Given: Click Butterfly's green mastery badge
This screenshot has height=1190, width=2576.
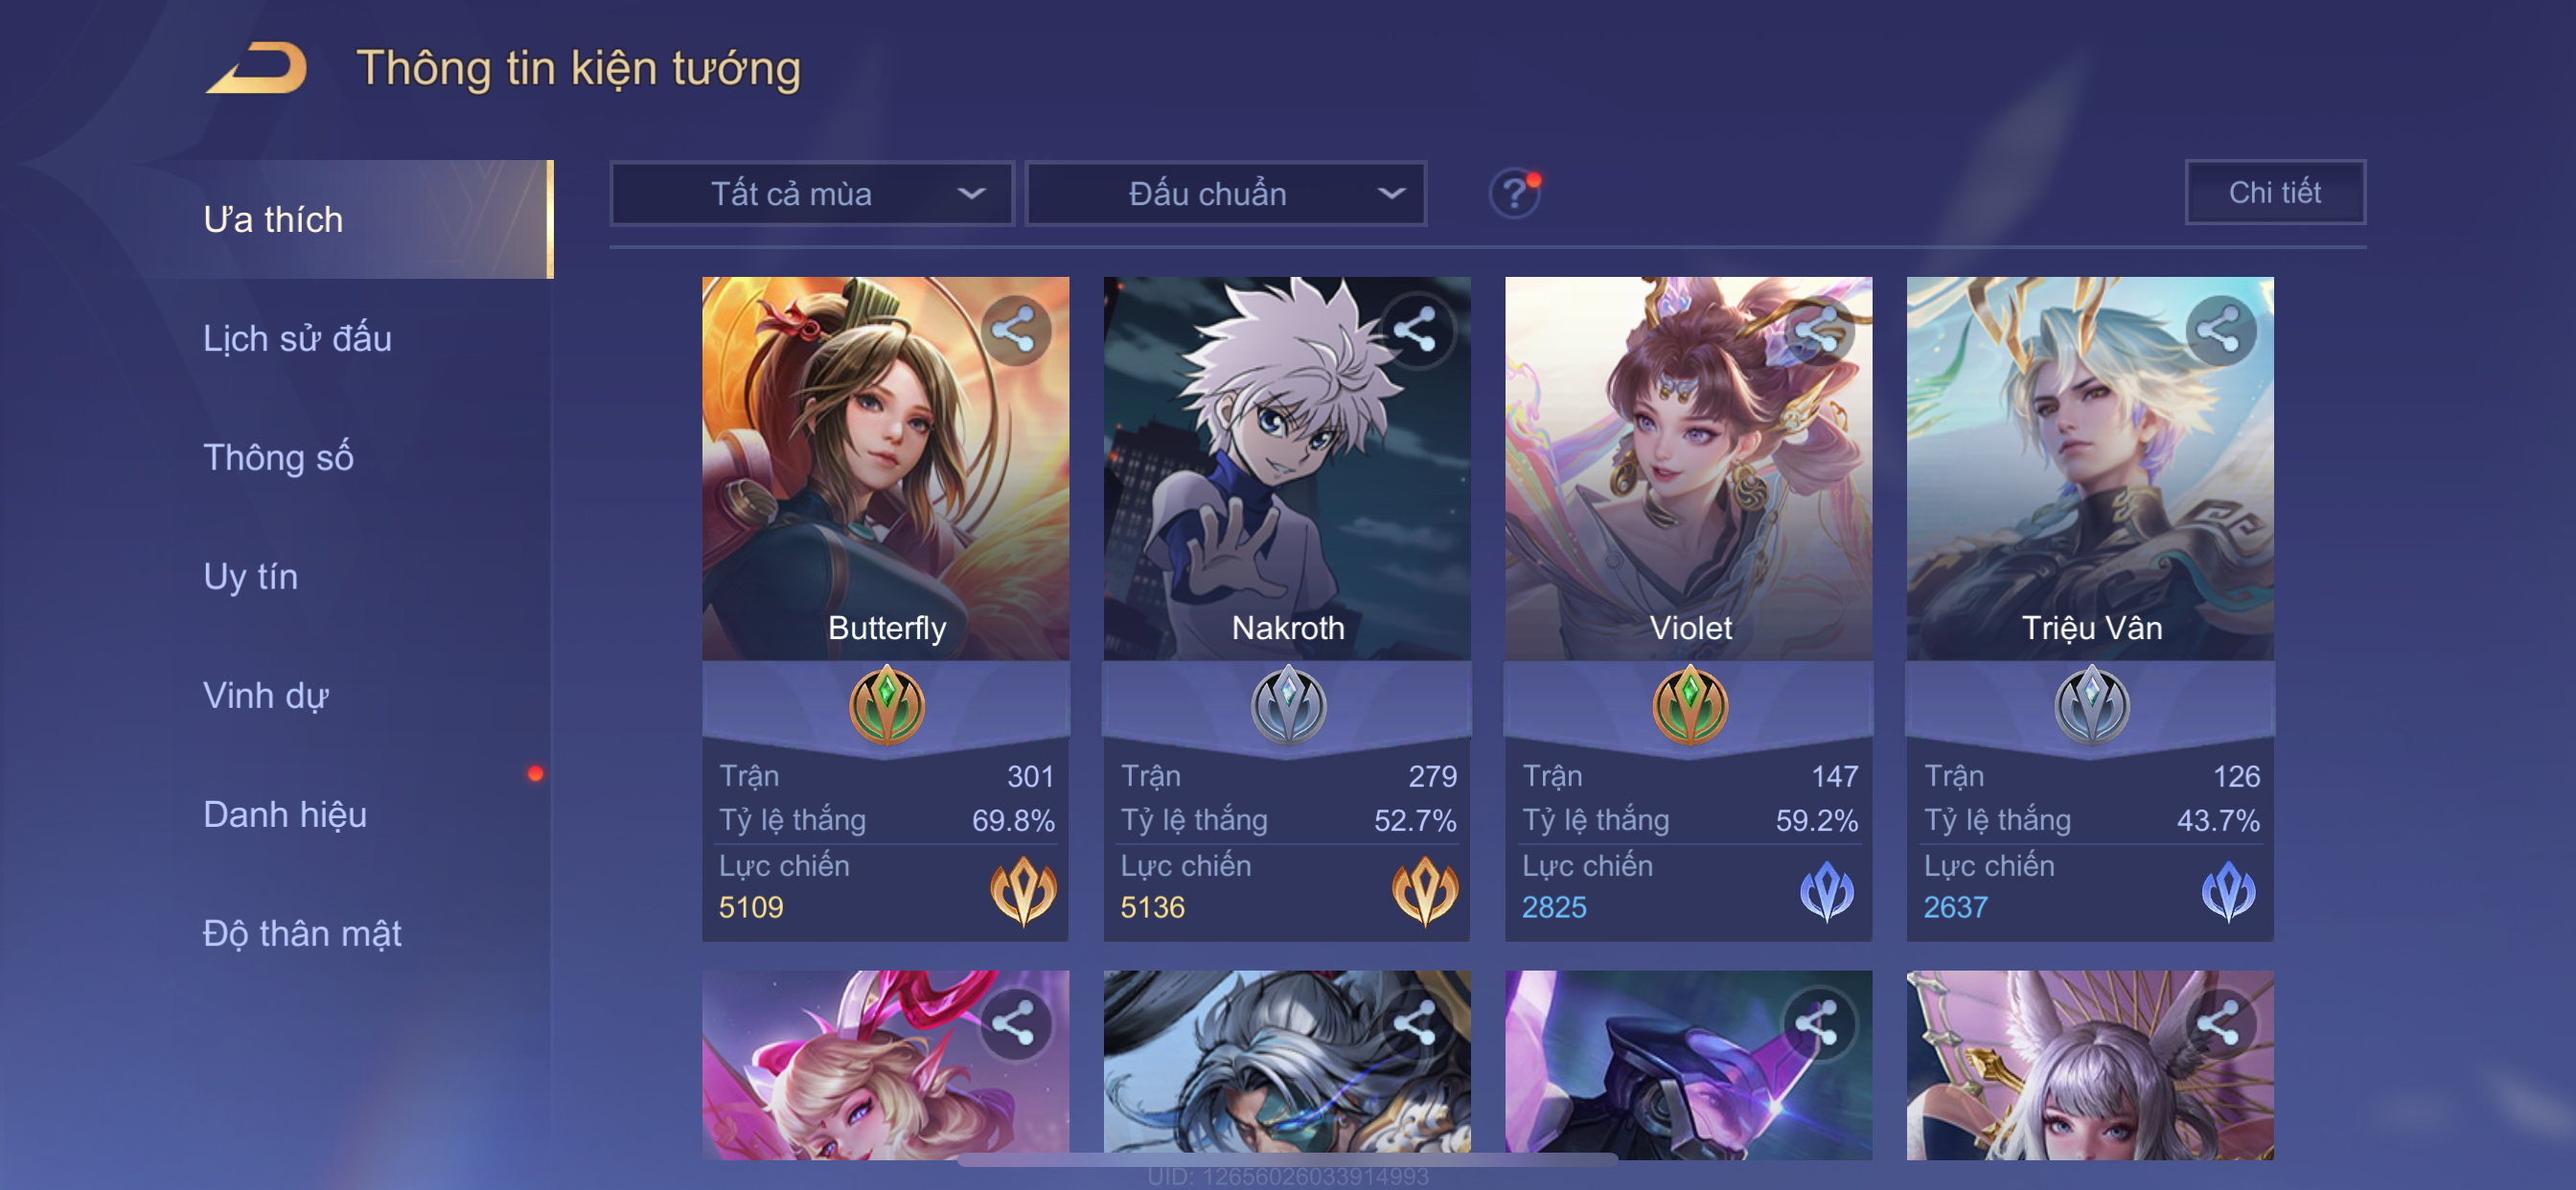Looking at the screenshot, I should tap(887, 705).
